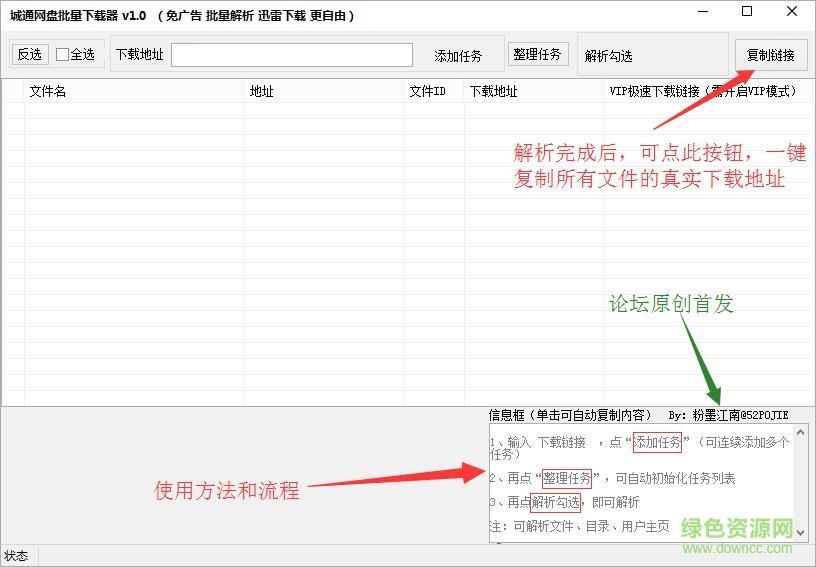Screen dimensions: 816x567
Task: Click the 复制链接 button
Action: click(771, 55)
